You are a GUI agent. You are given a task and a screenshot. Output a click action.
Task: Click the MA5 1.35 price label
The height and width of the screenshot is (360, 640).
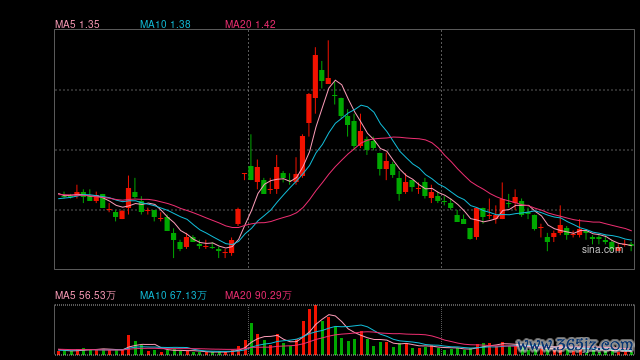tap(77, 24)
